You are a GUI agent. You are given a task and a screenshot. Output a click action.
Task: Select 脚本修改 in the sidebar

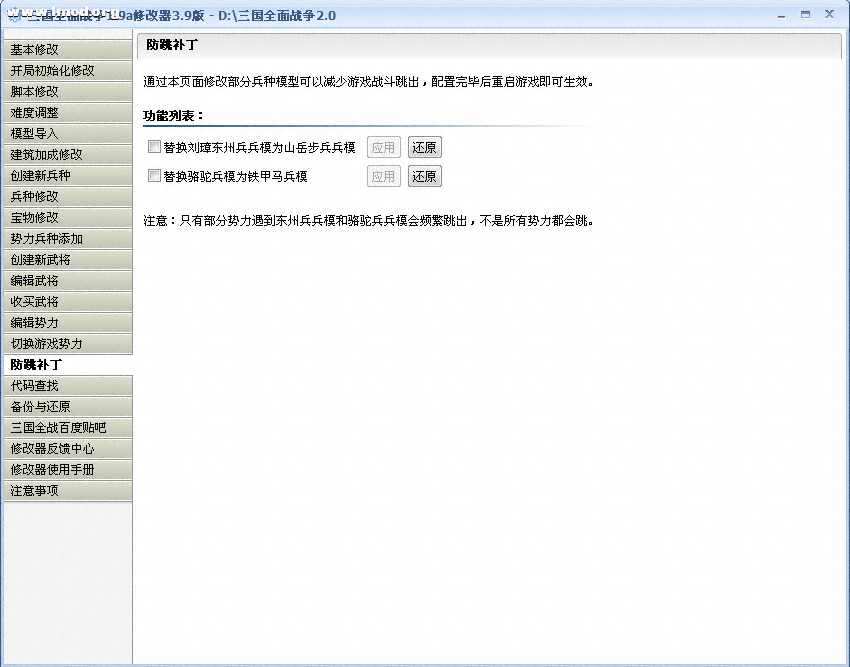click(67, 91)
